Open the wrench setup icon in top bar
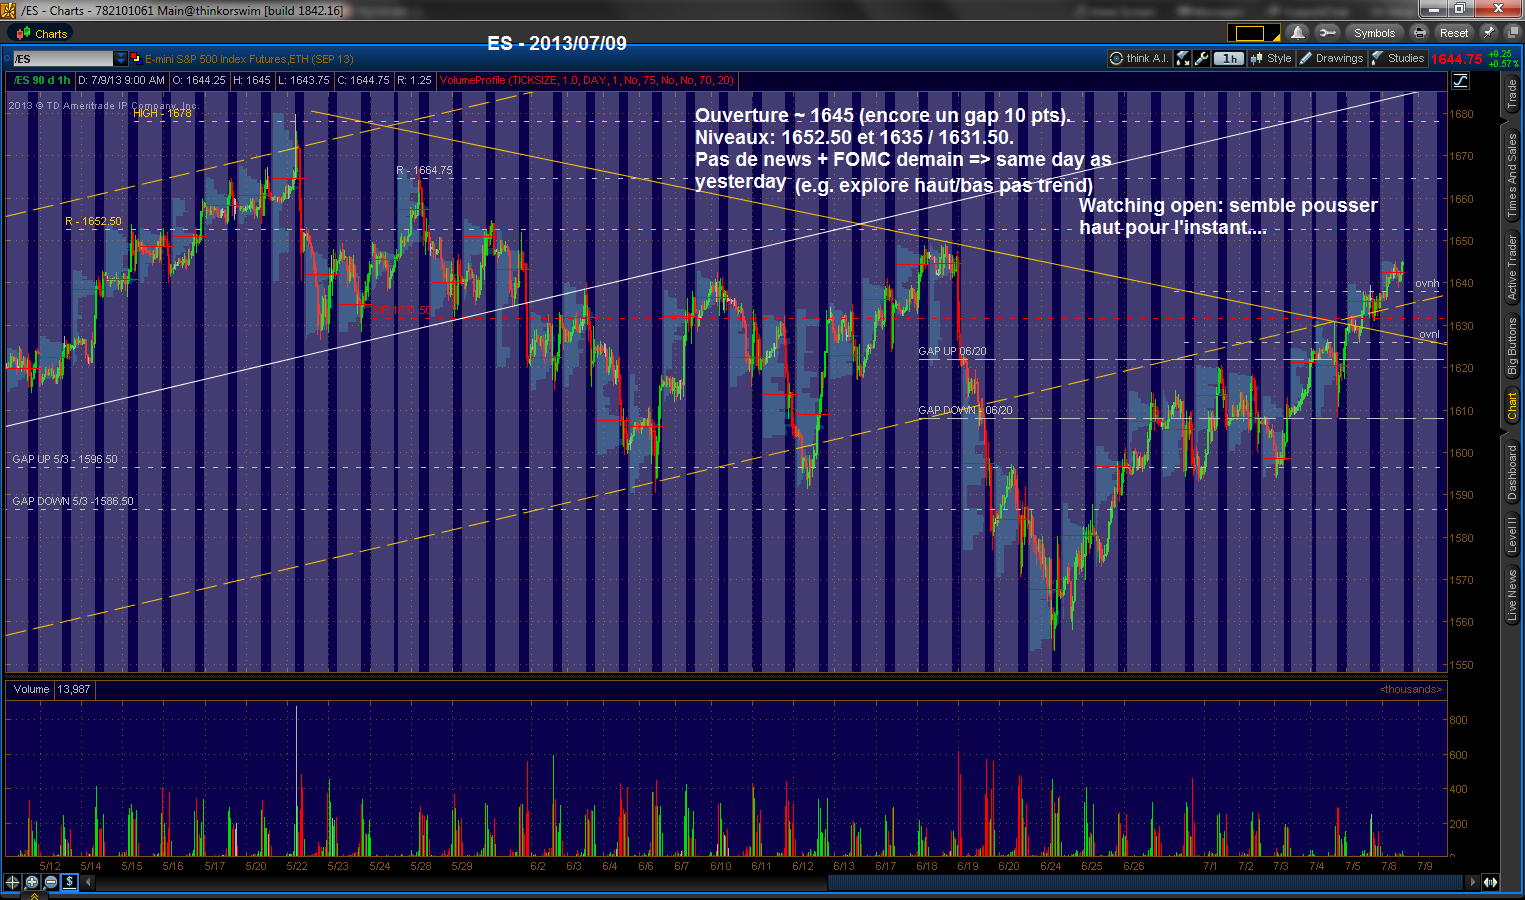The image size is (1525, 900). click(x=1326, y=33)
